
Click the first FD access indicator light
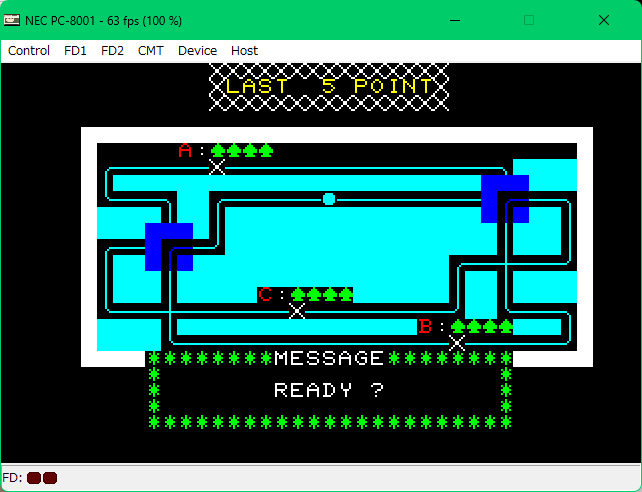(33, 478)
